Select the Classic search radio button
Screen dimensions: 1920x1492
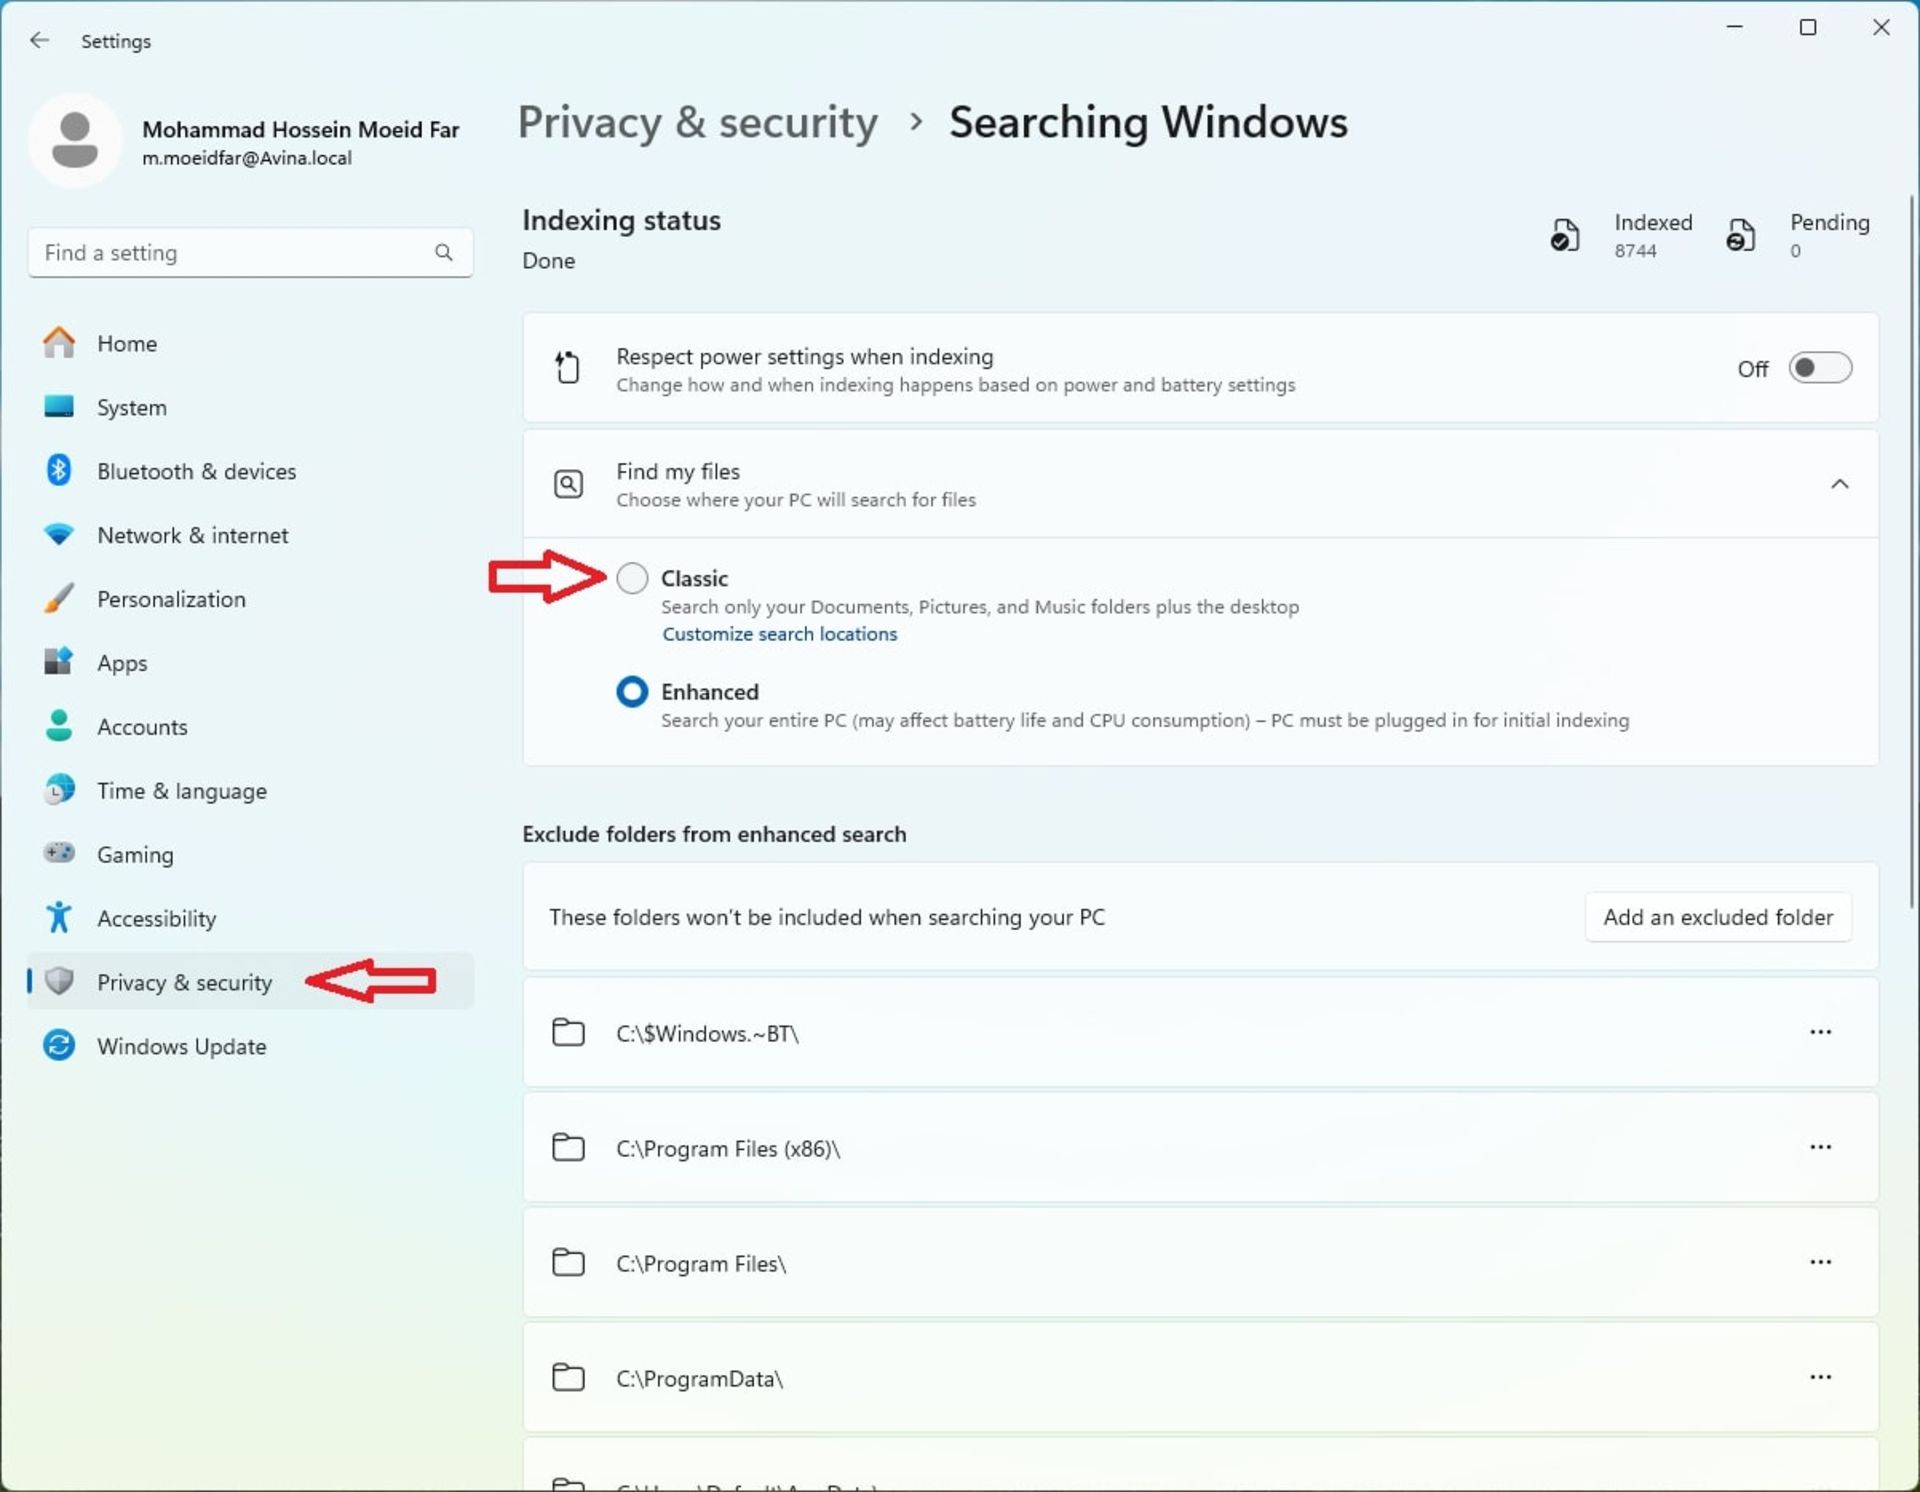632,578
